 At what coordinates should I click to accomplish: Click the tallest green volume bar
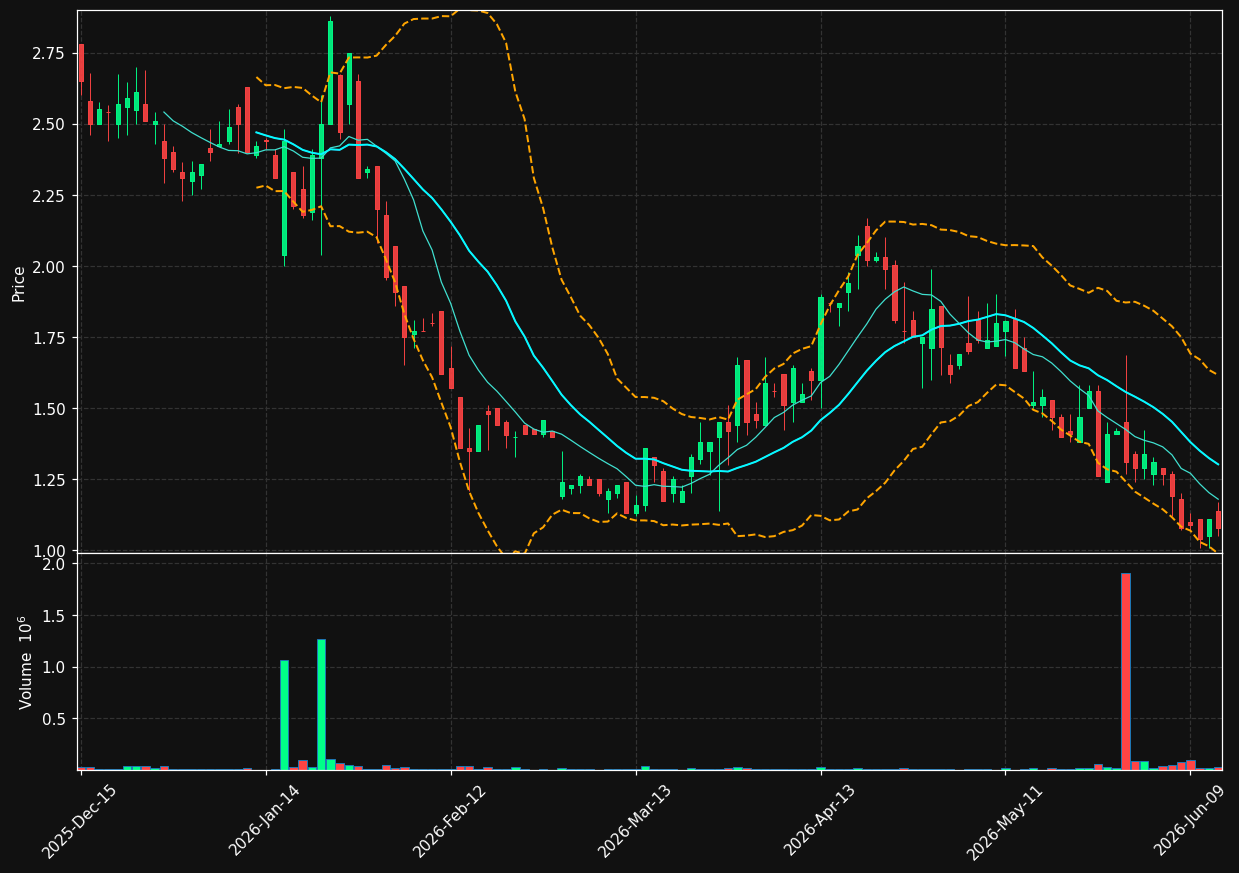click(321, 704)
